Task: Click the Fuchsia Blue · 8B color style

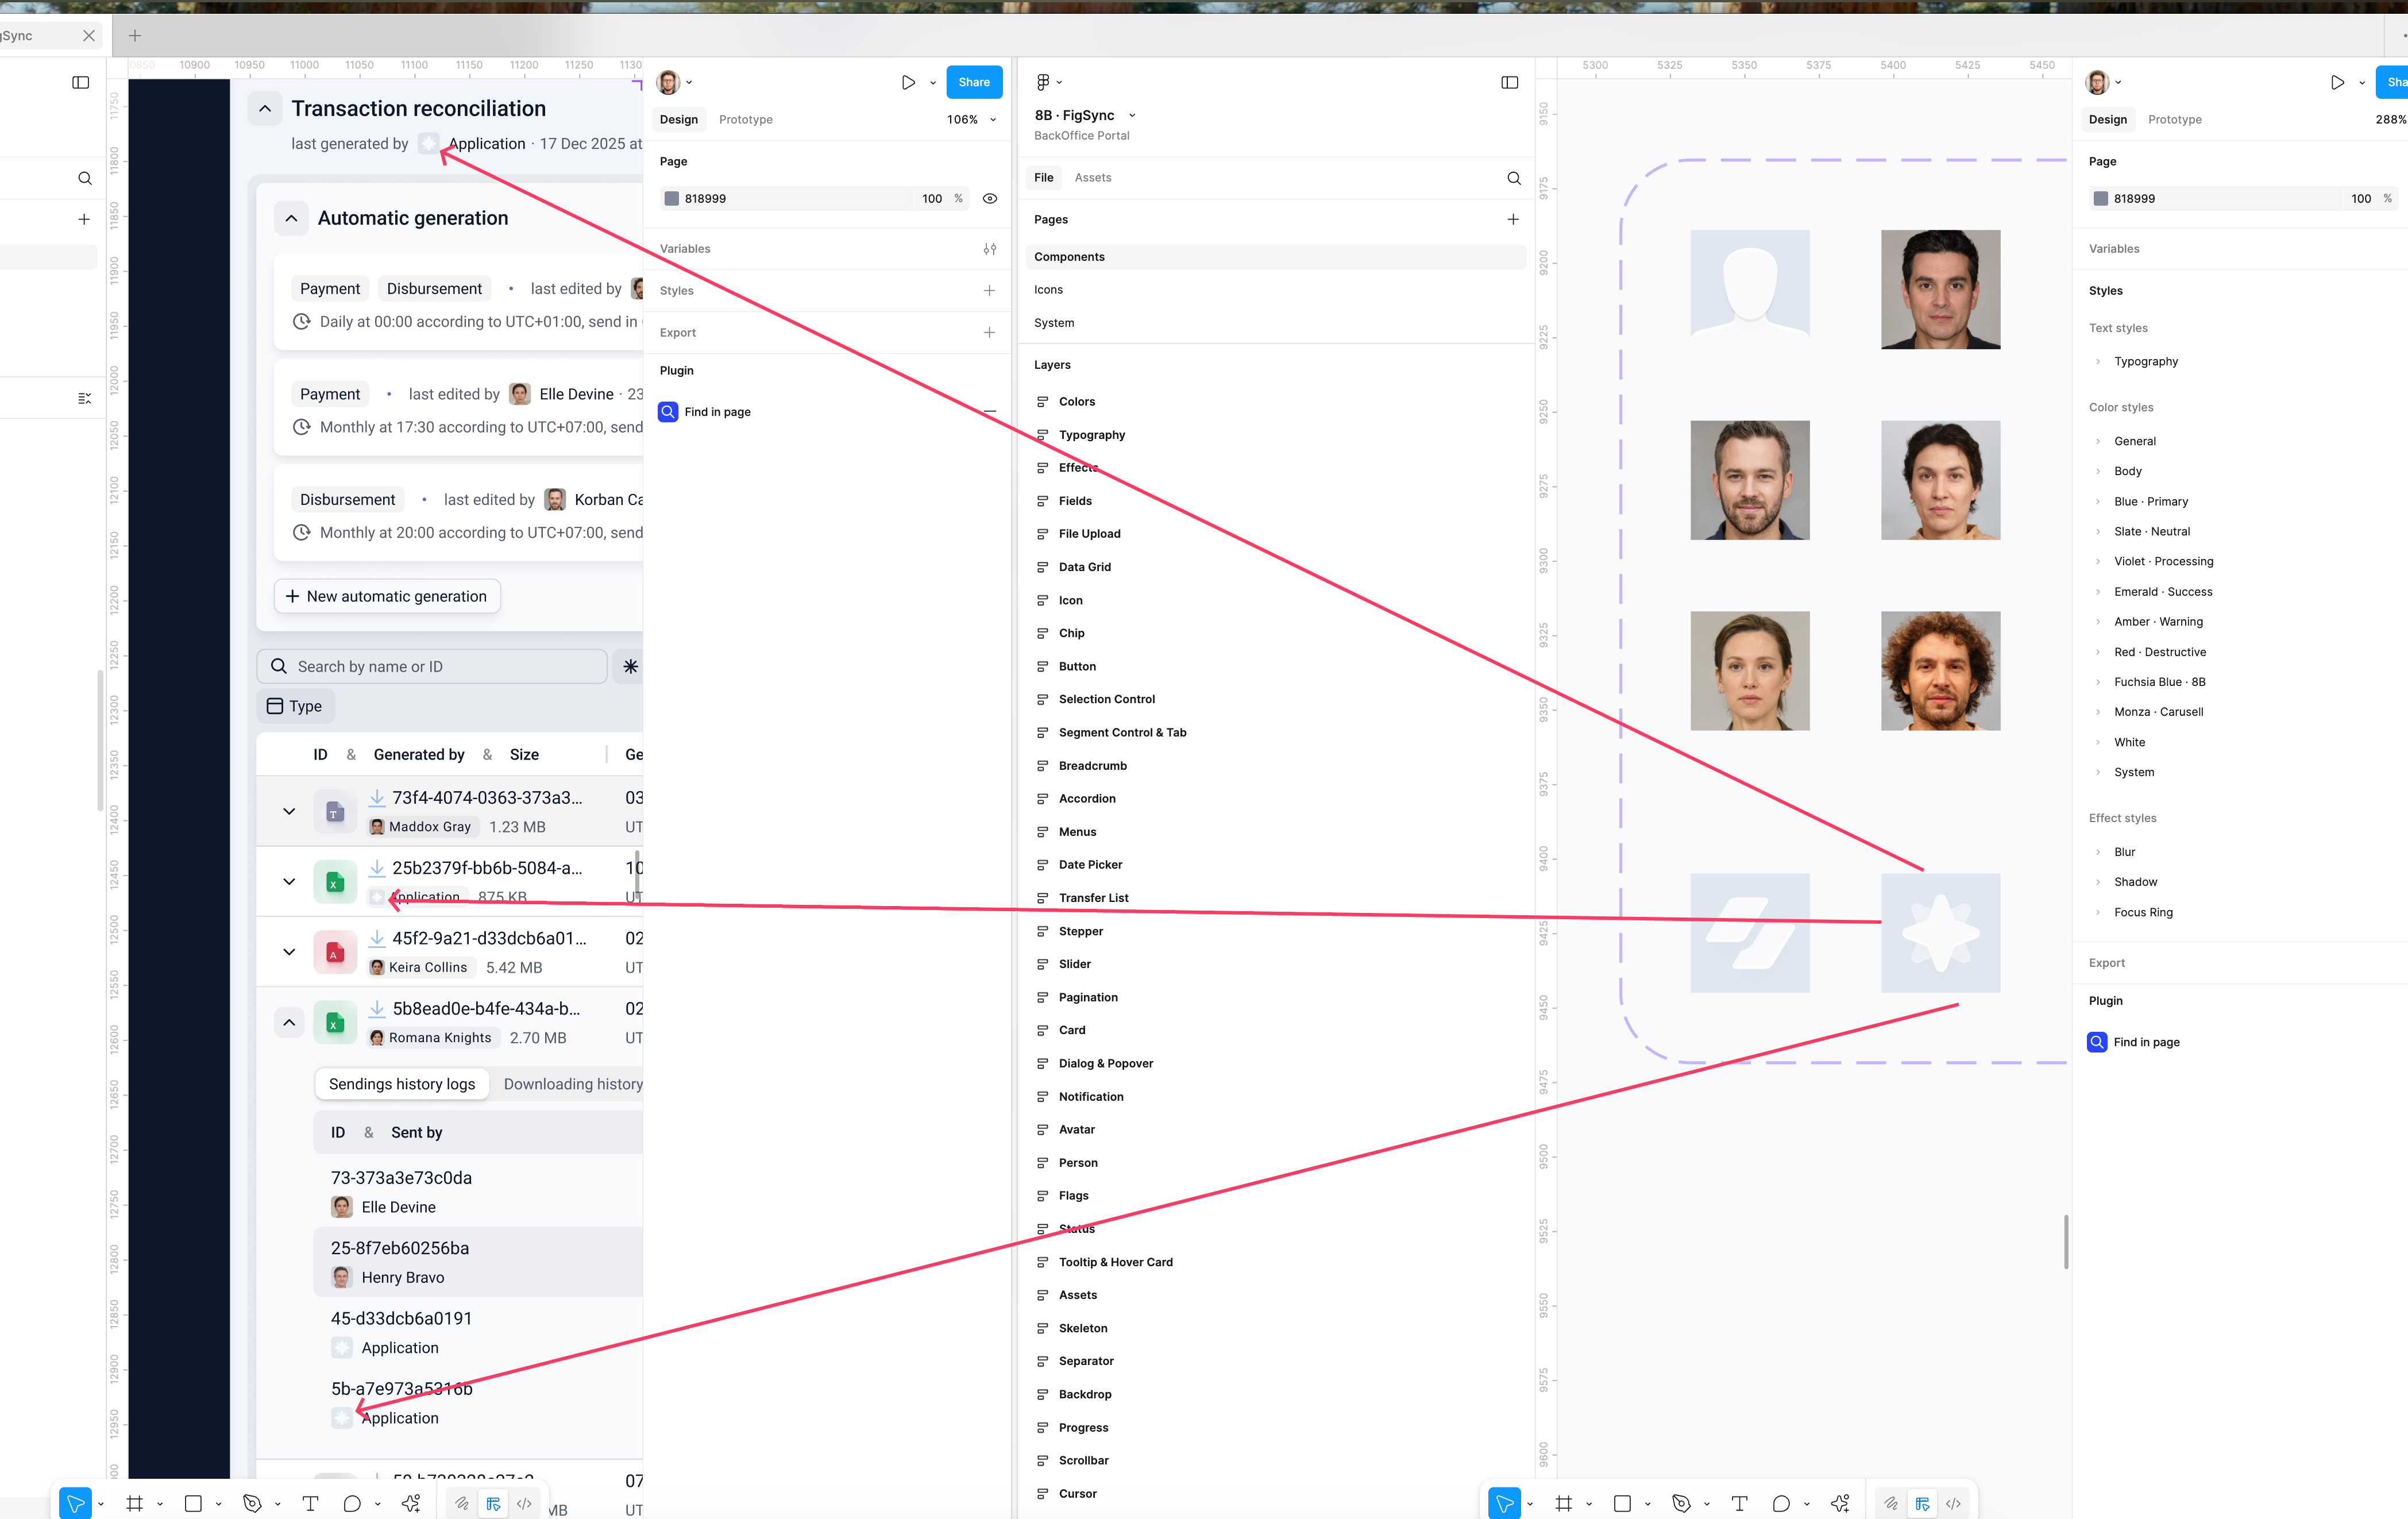Action: click(2160, 682)
